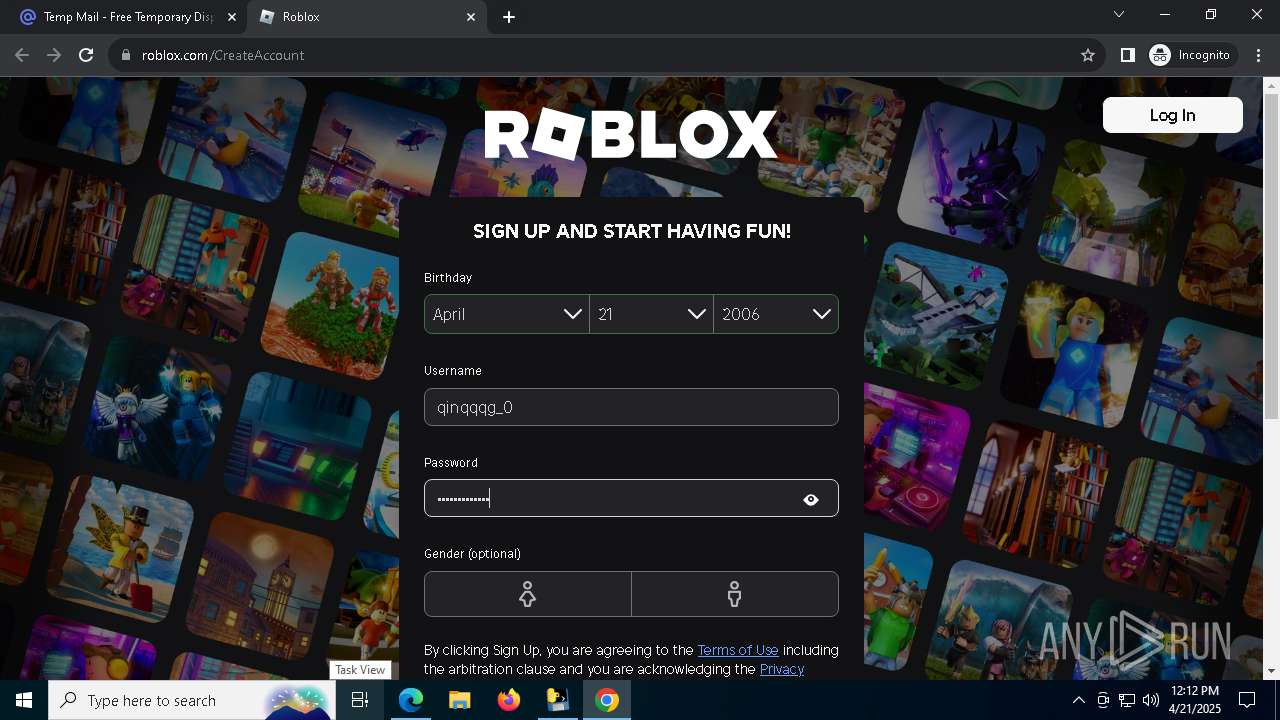Launch Microsoft Edge from taskbar

(x=411, y=700)
